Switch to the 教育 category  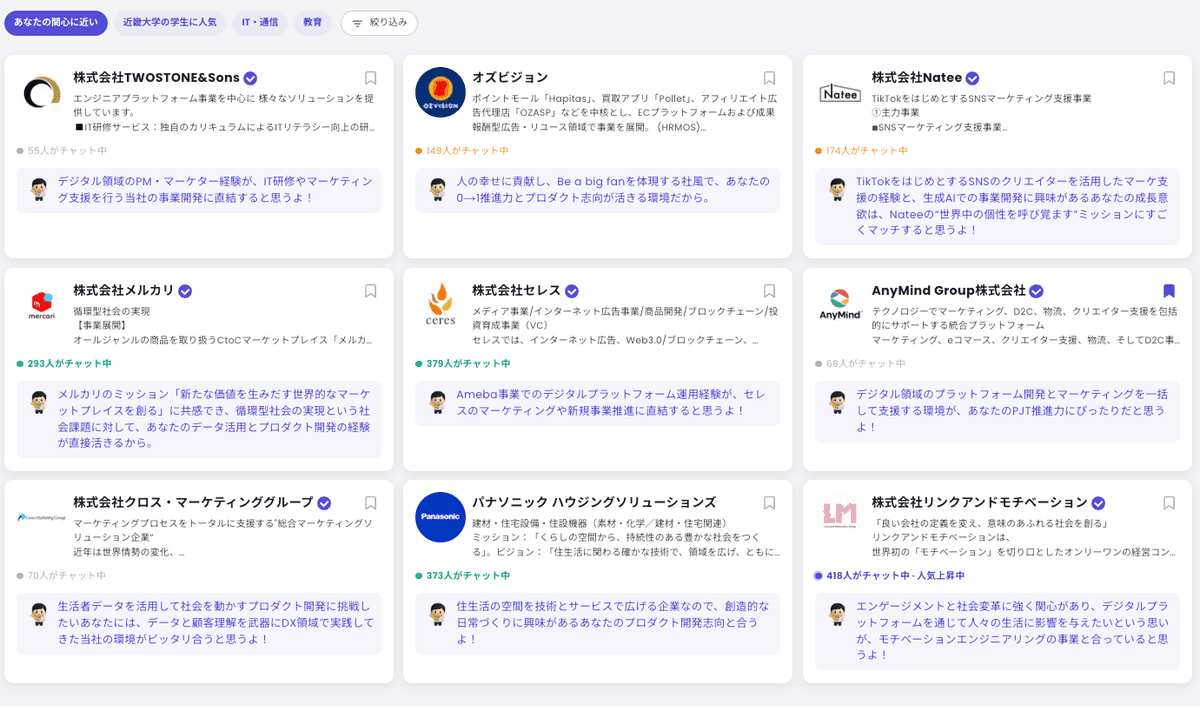[312, 22]
